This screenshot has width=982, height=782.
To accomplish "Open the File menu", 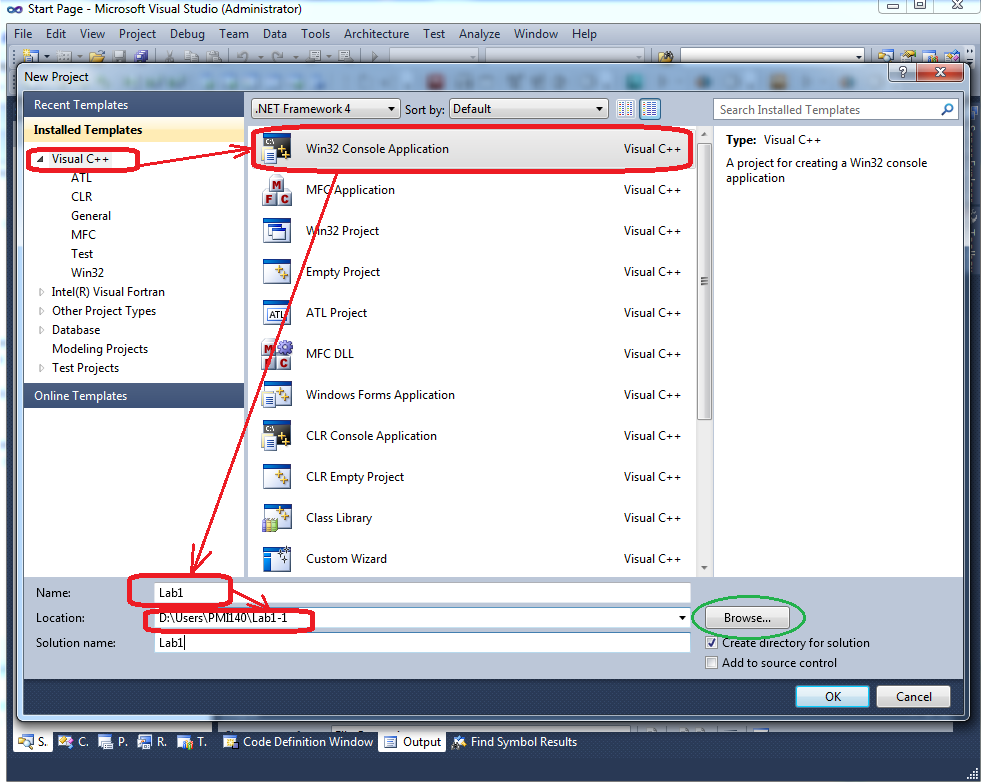I will click(x=23, y=34).
